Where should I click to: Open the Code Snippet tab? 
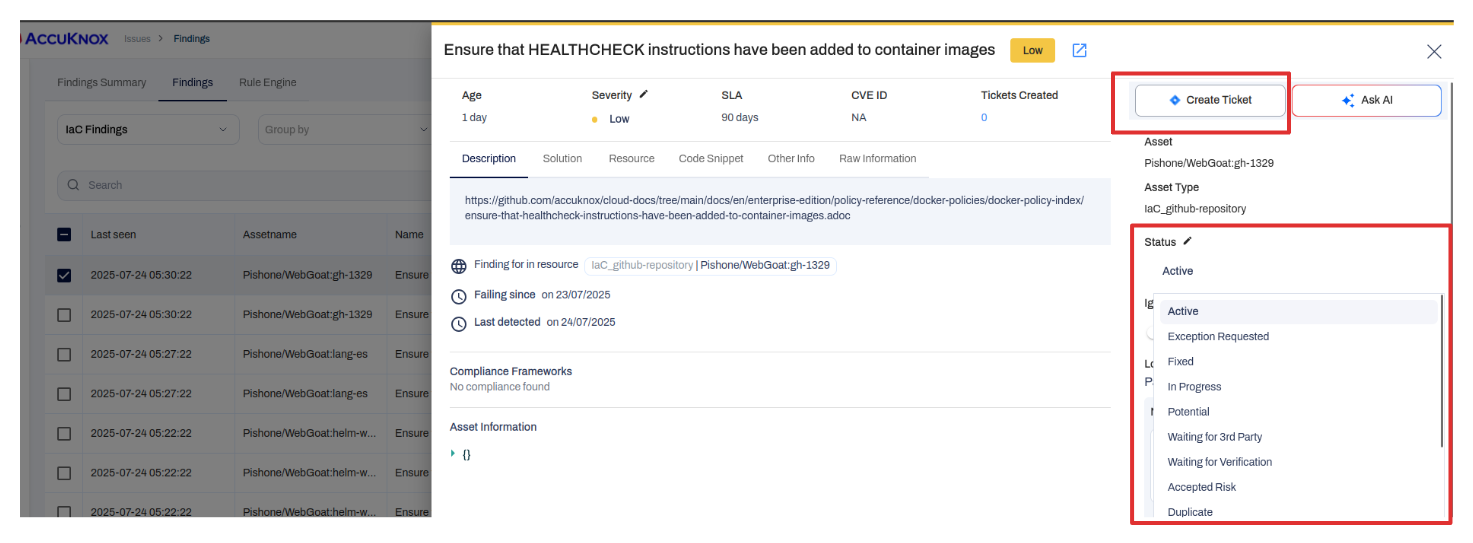click(x=711, y=158)
